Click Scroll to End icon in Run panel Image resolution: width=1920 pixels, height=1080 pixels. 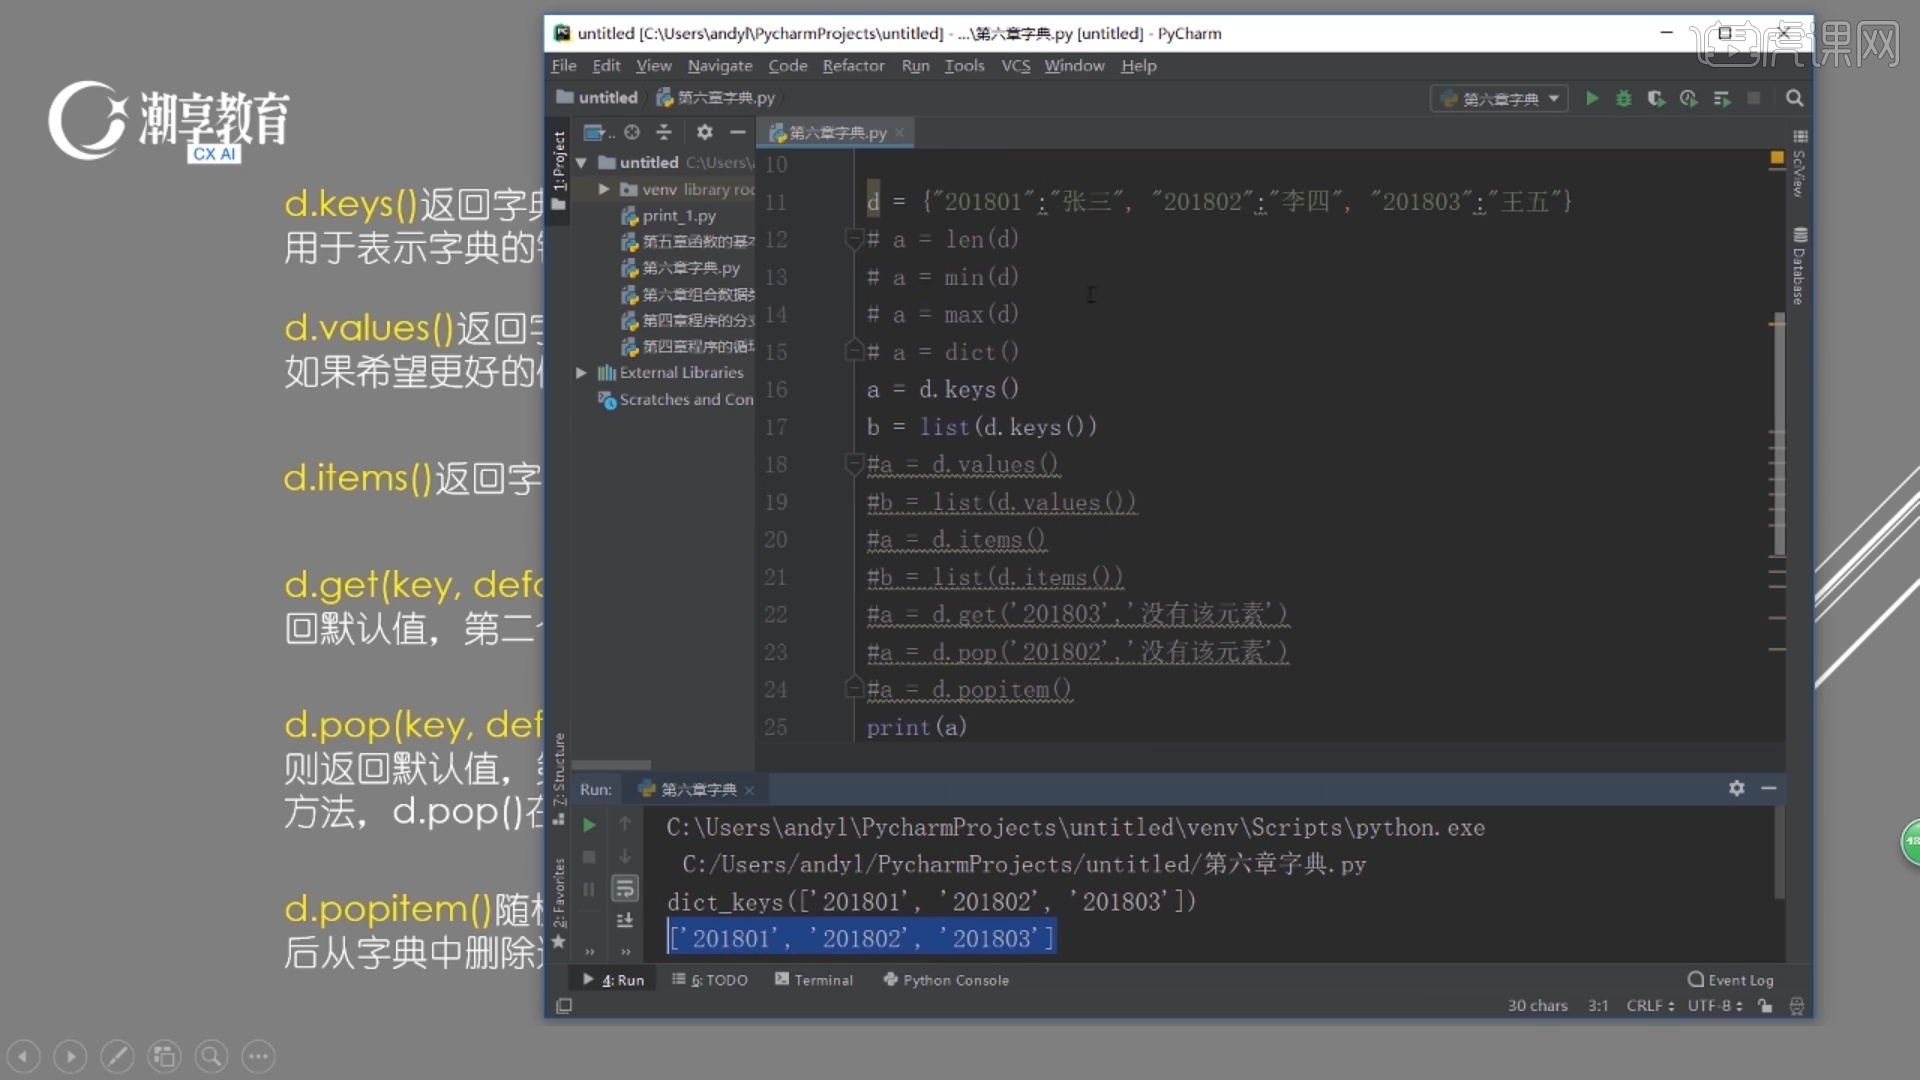[x=625, y=920]
